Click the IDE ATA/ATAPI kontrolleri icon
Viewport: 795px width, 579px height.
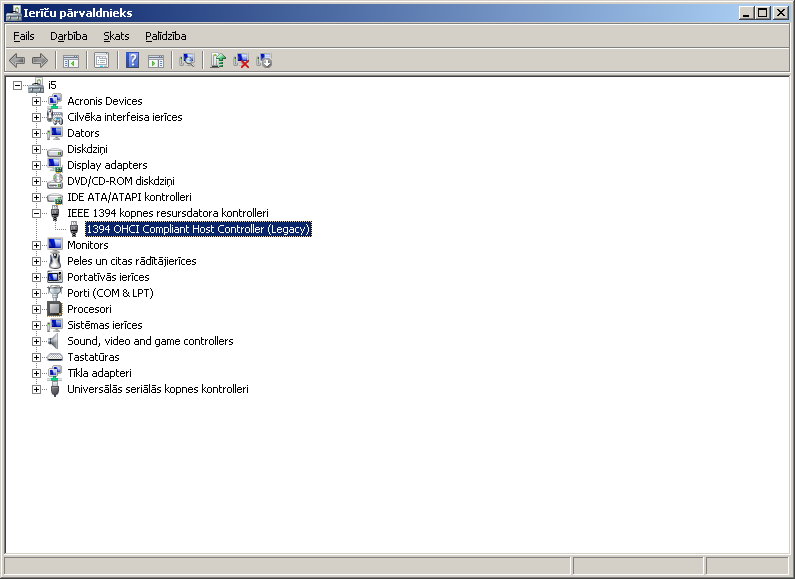pyautogui.click(x=55, y=197)
